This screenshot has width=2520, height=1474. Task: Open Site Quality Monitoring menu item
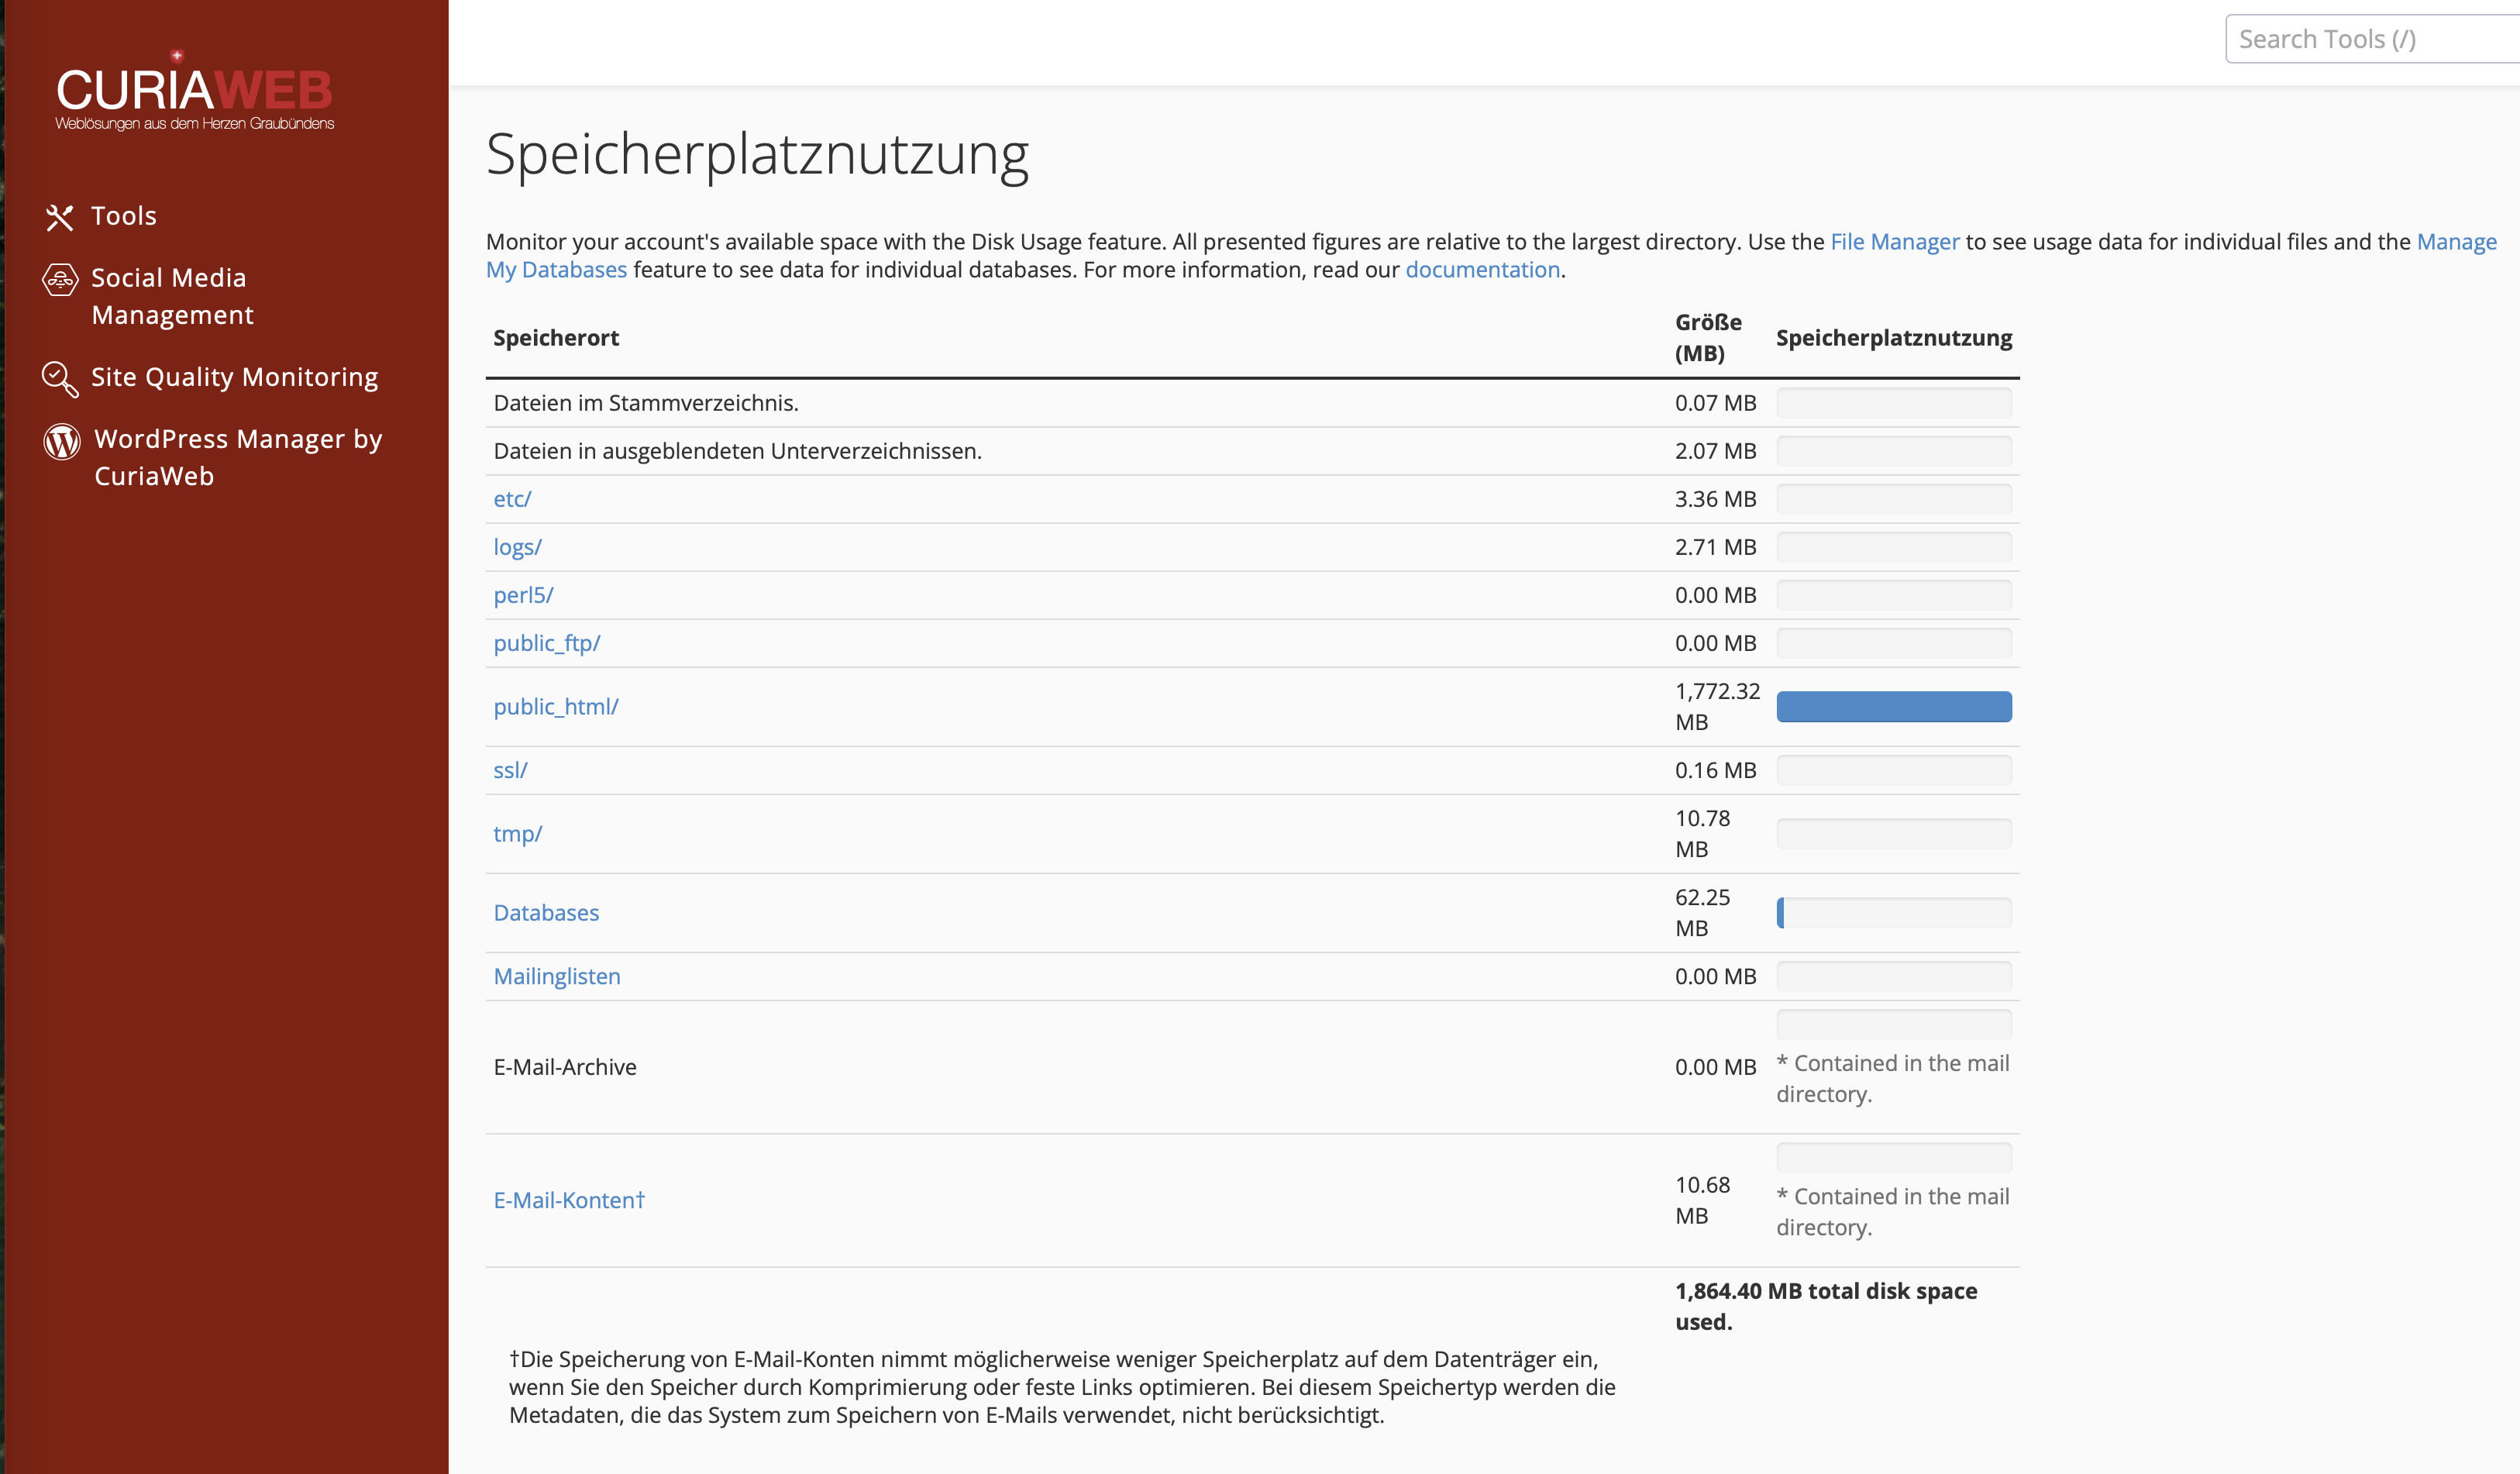coord(234,377)
